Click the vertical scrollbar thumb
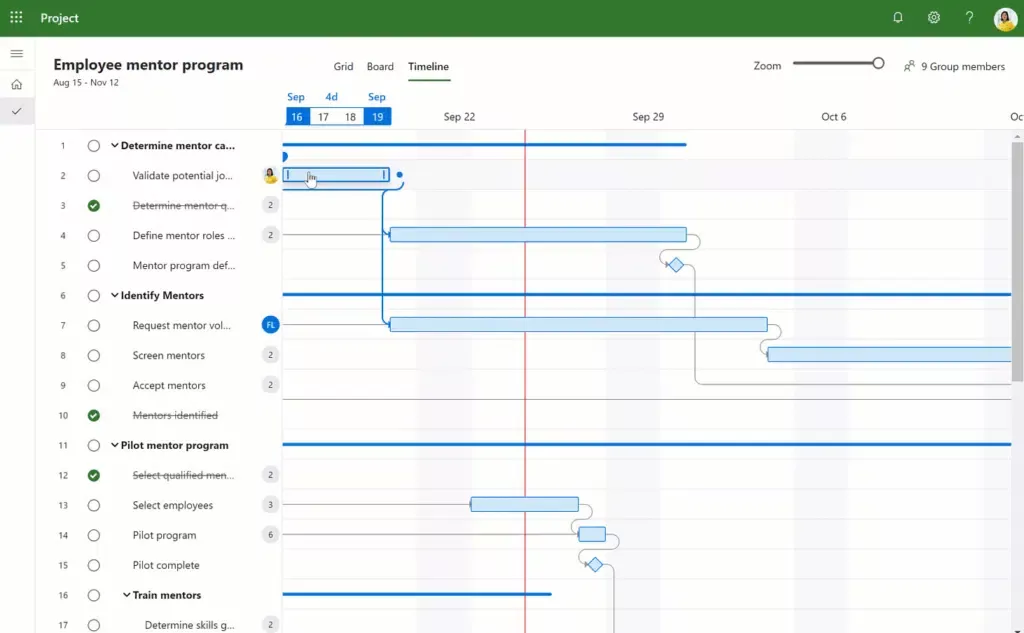The width and height of the screenshot is (1024, 633). [x=1017, y=261]
